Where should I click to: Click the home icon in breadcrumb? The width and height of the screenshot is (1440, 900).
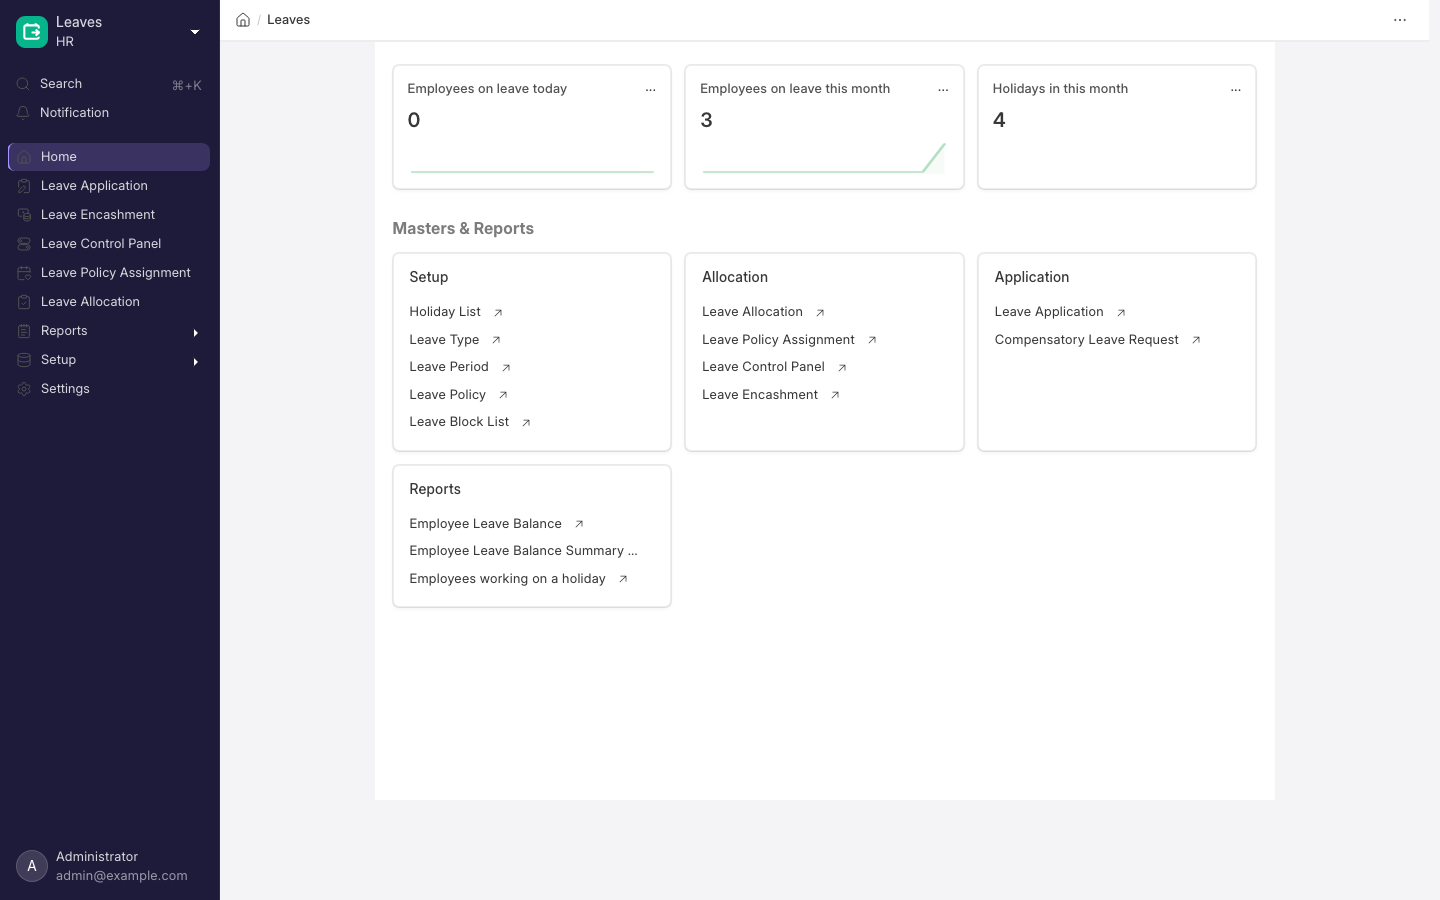coord(243,20)
